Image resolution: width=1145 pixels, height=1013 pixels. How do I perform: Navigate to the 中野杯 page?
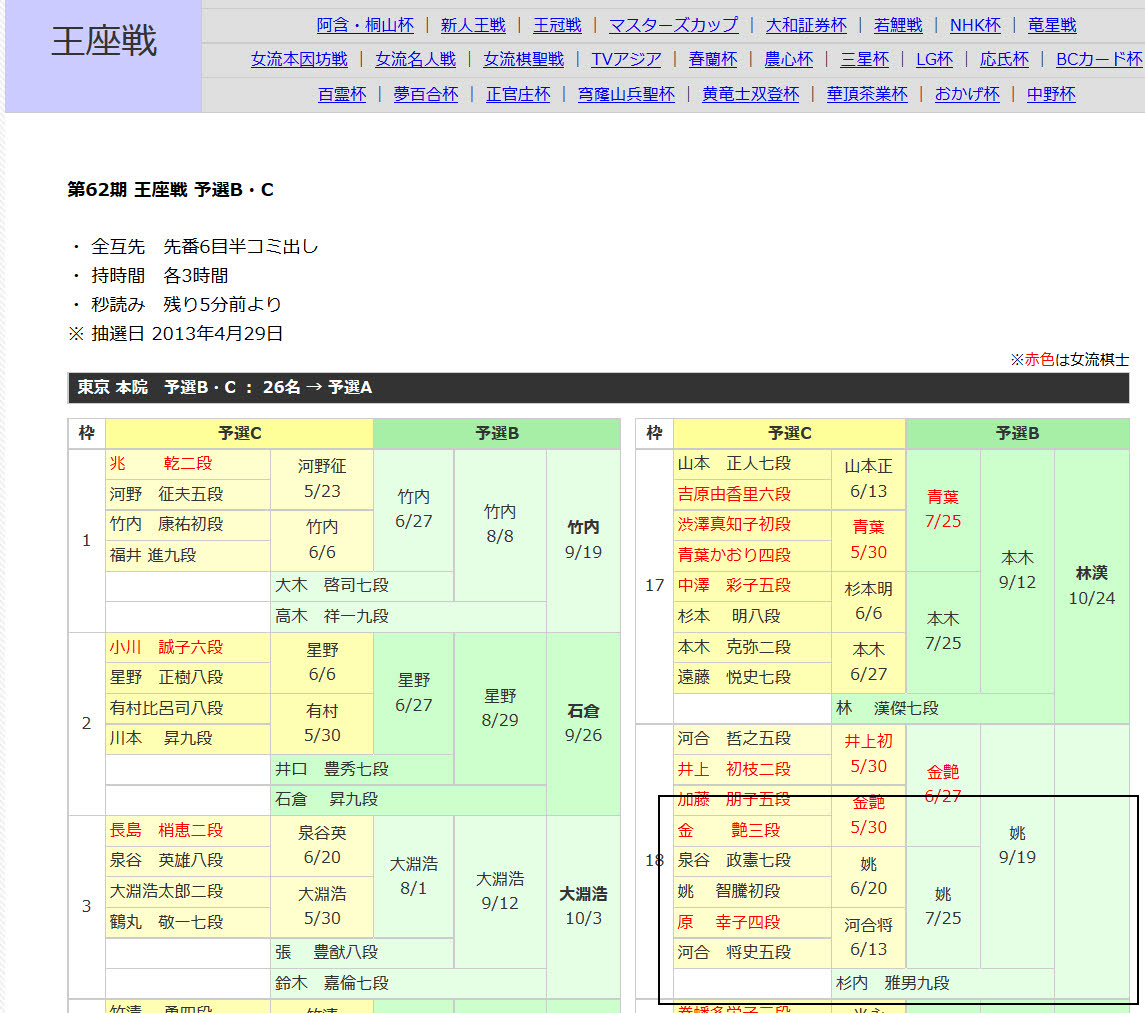pyautogui.click(x=1050, y=94)
